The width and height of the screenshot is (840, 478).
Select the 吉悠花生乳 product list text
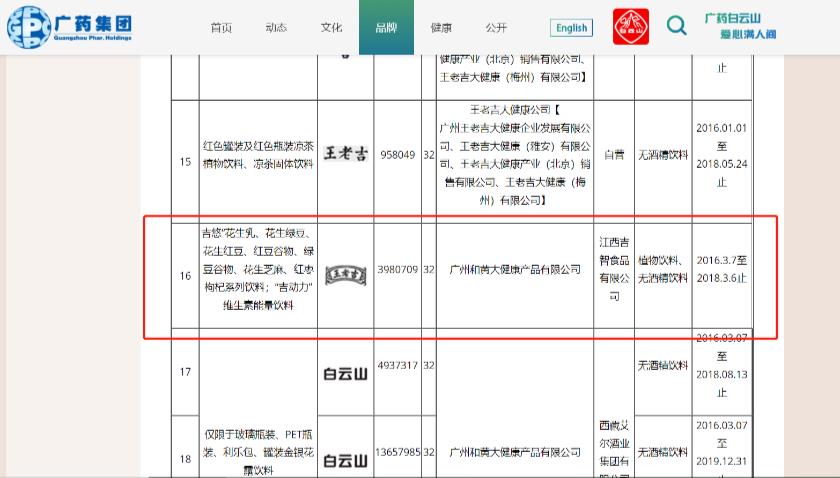258,269
